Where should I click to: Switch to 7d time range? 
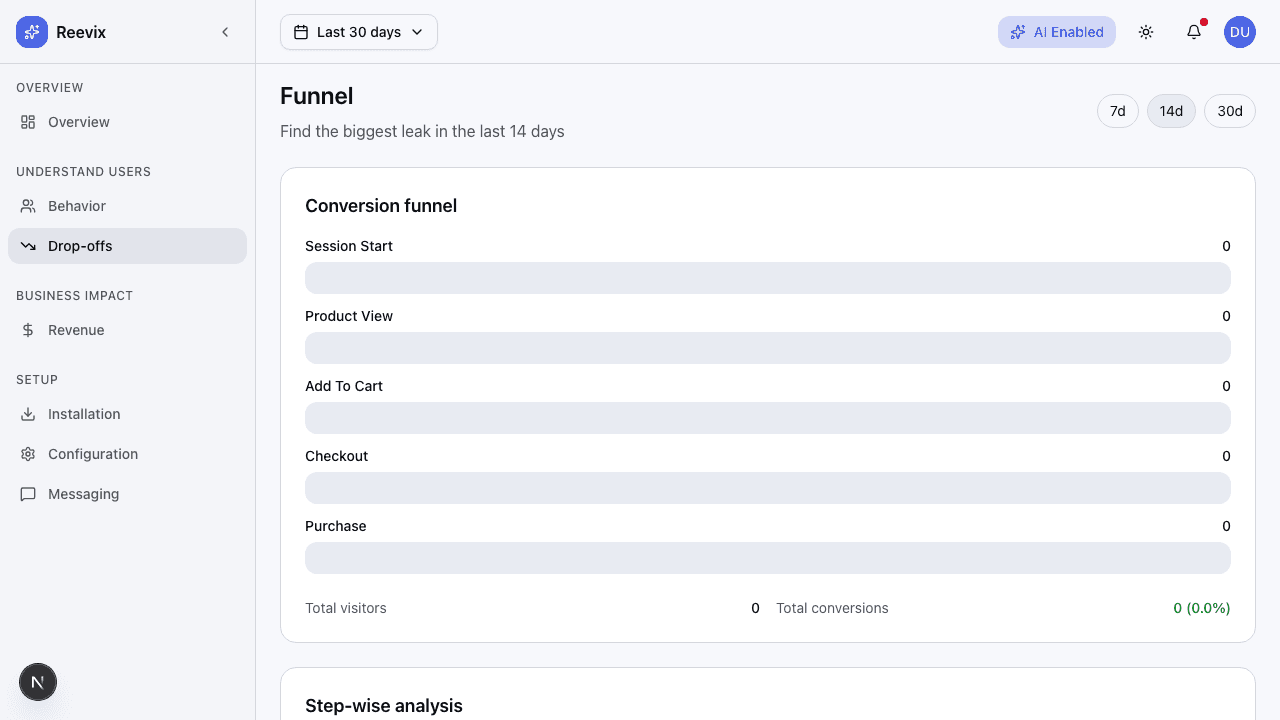point(1118,111)
